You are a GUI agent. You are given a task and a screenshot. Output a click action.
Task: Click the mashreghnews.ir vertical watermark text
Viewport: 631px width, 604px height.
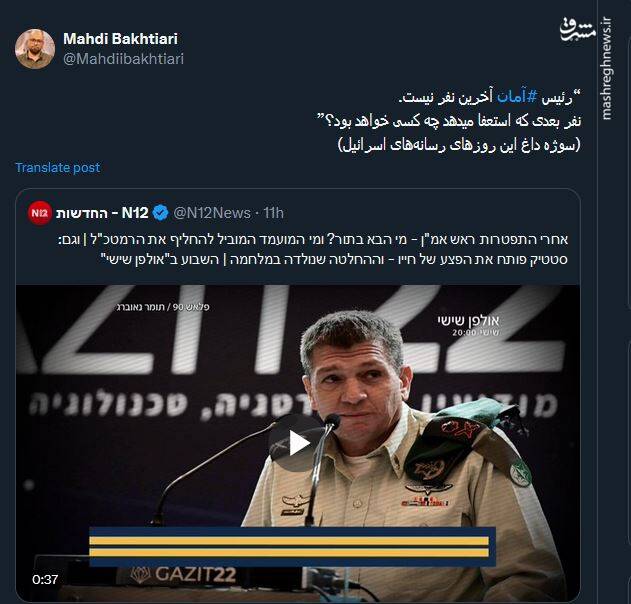click(607, 68)
